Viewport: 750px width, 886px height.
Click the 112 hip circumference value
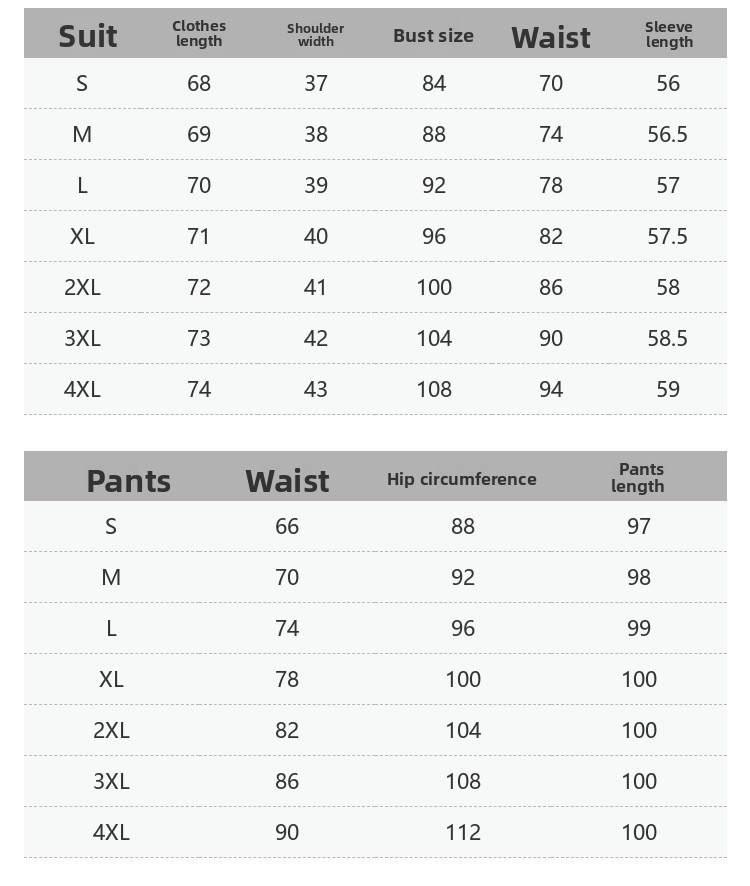(x=463, y=832)
